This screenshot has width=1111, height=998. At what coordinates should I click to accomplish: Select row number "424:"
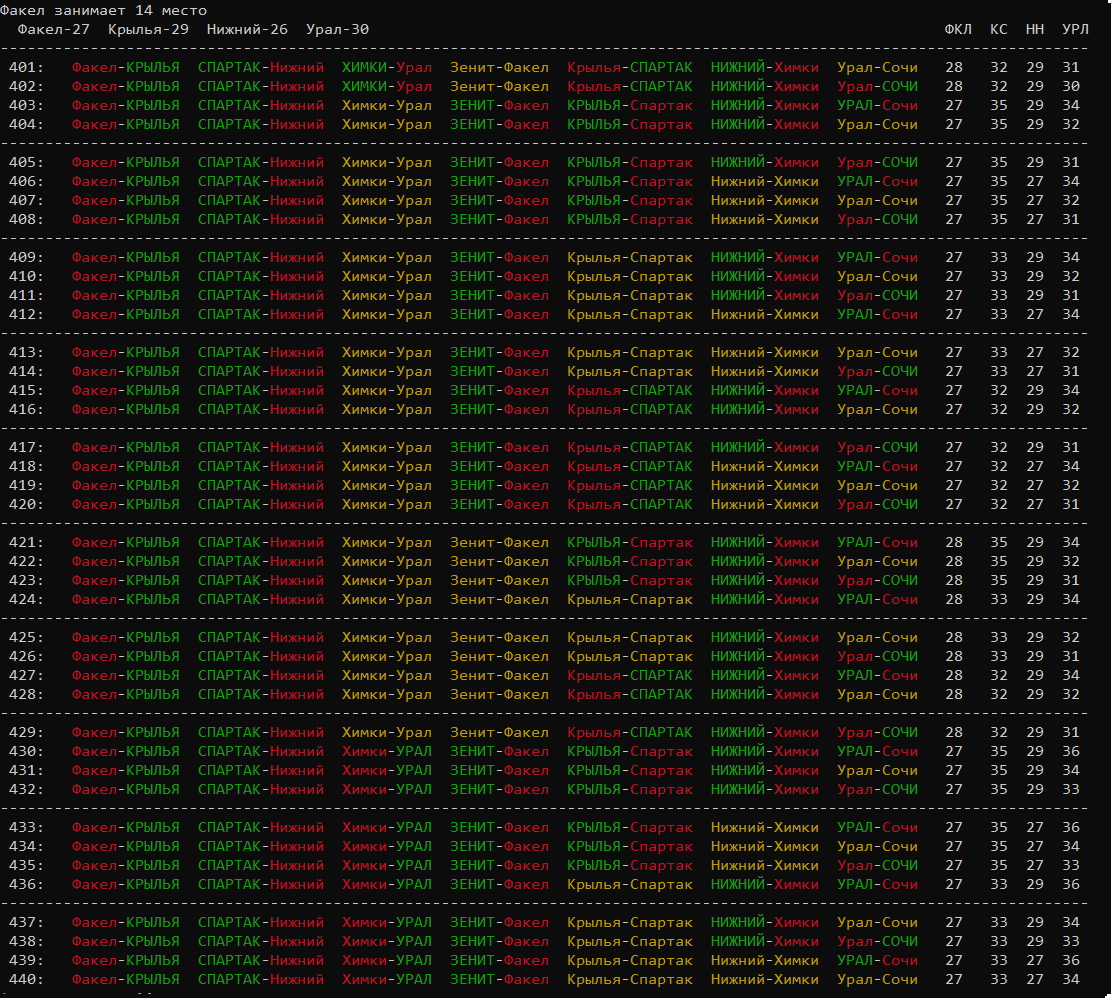[26, 600]
